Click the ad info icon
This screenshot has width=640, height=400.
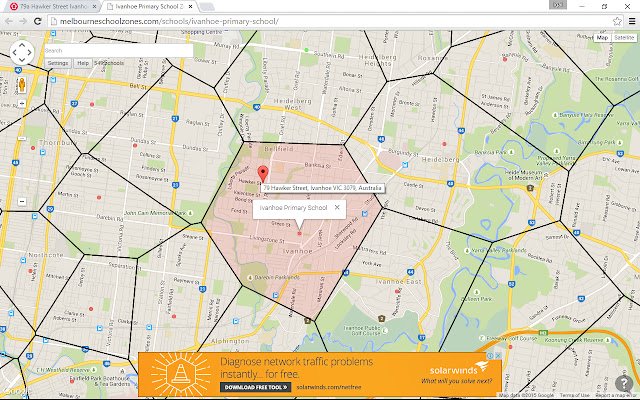tap(489, 356)
